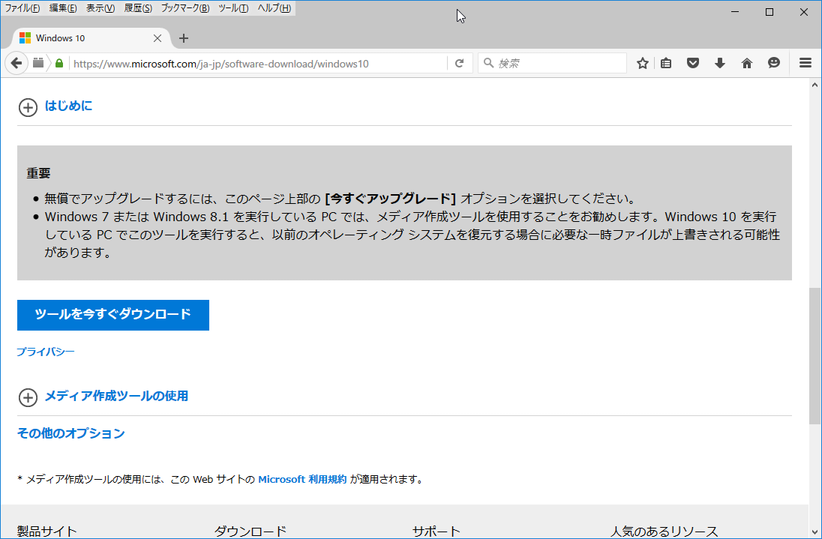Screen dimensions: 822x539
Task: Go back with the back arrow button
Action: click(x=16, y=63)
